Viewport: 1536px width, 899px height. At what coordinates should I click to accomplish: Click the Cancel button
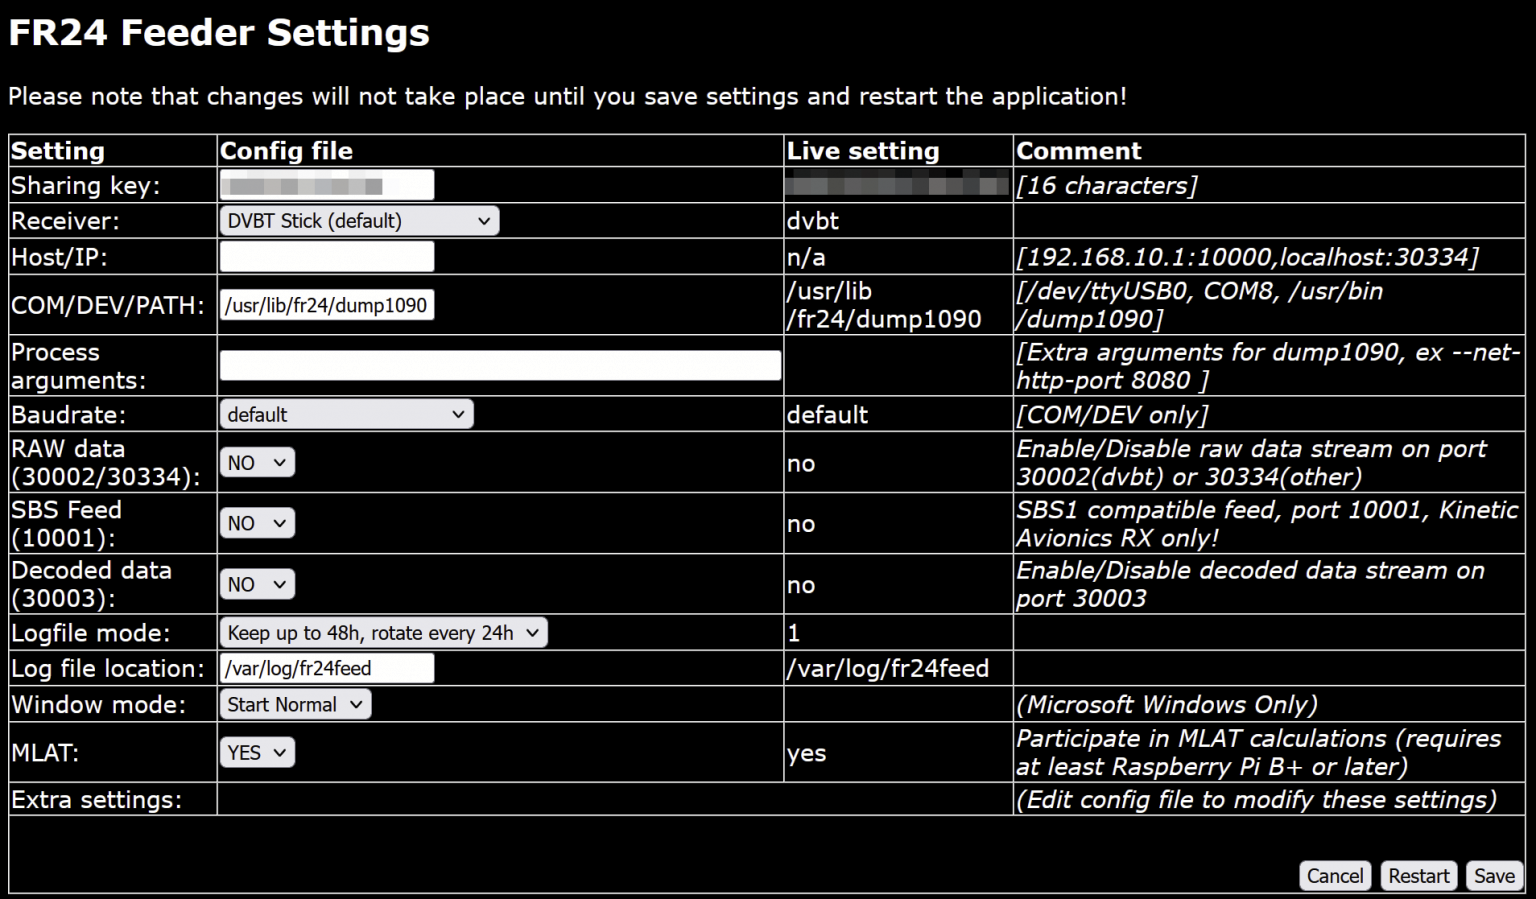pyautogui.click(x=1335, y=875)
